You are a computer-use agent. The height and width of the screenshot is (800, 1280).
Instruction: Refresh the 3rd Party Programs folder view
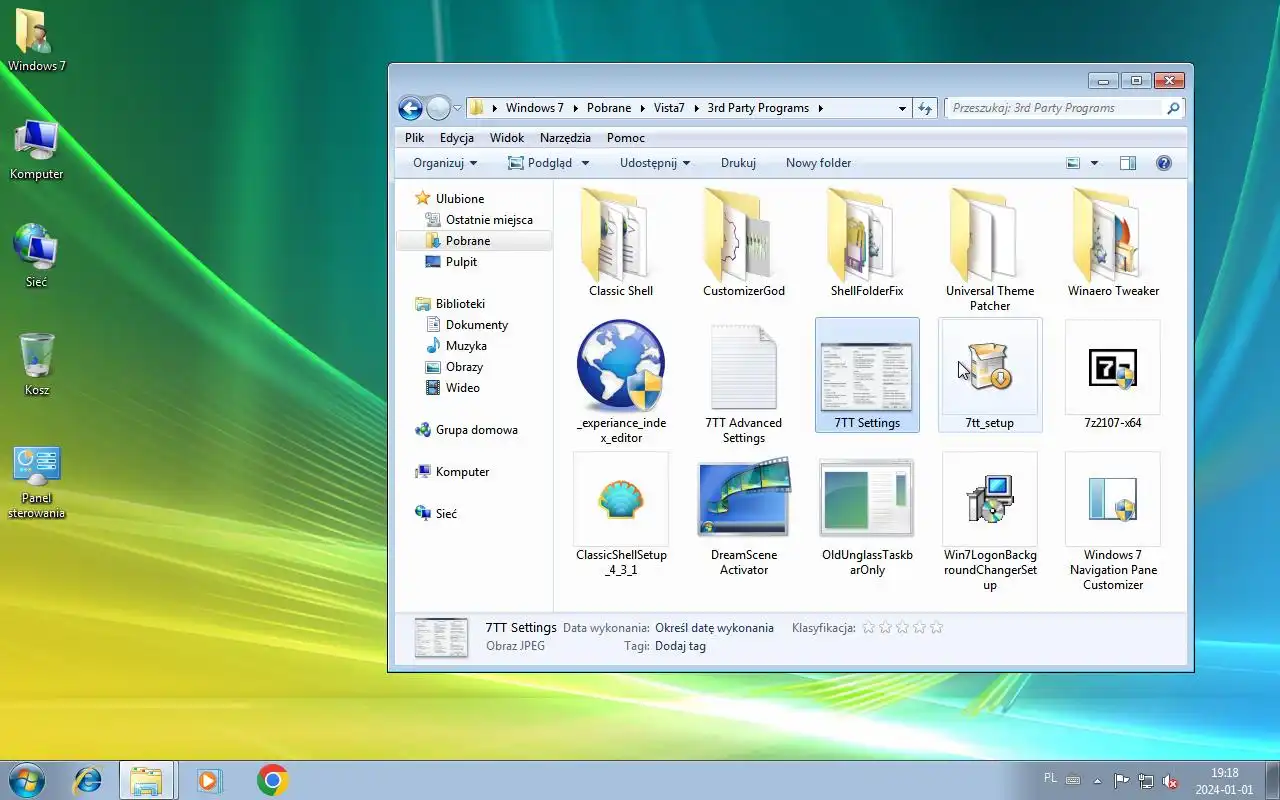click(x=925, y=108)
